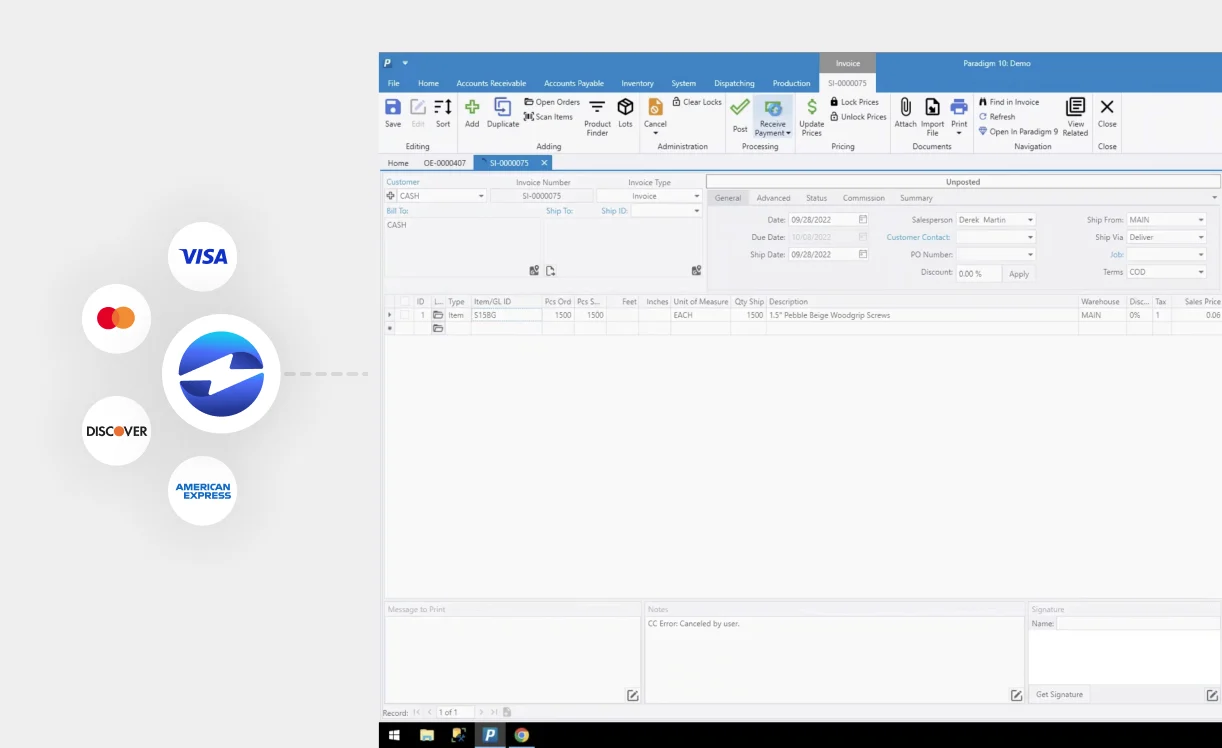Click the signature Name input field

[x=1137, y=623]
